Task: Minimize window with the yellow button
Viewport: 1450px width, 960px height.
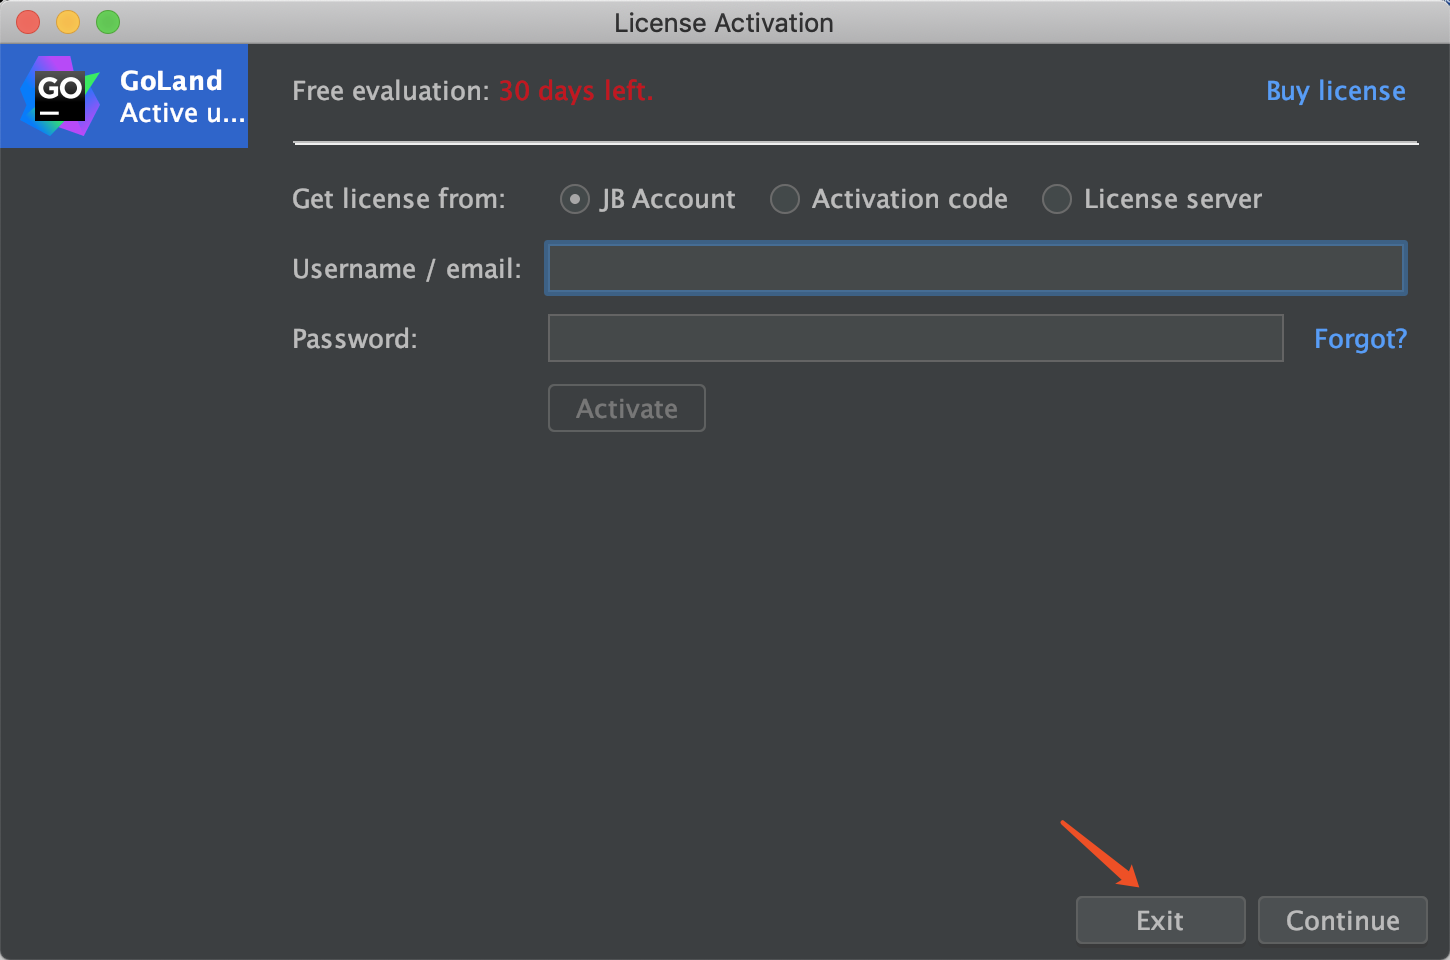Action: 68,22
